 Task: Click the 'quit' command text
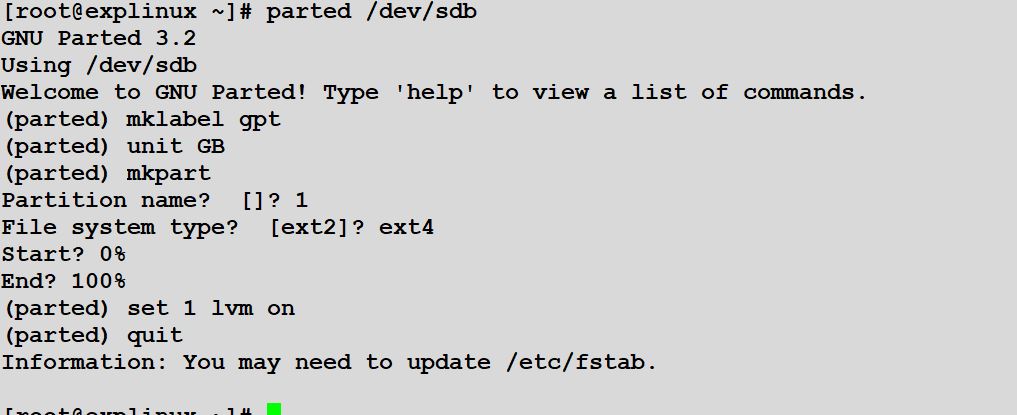point(155,335)
